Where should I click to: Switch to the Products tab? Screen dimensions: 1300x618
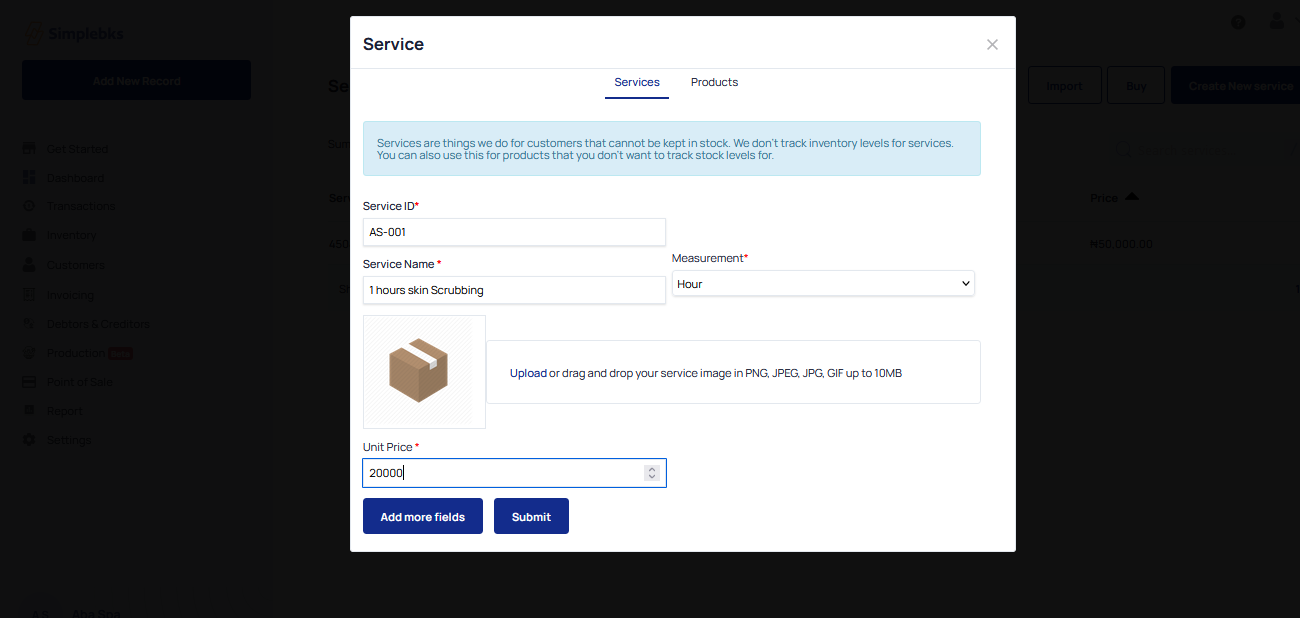point(714,82)
